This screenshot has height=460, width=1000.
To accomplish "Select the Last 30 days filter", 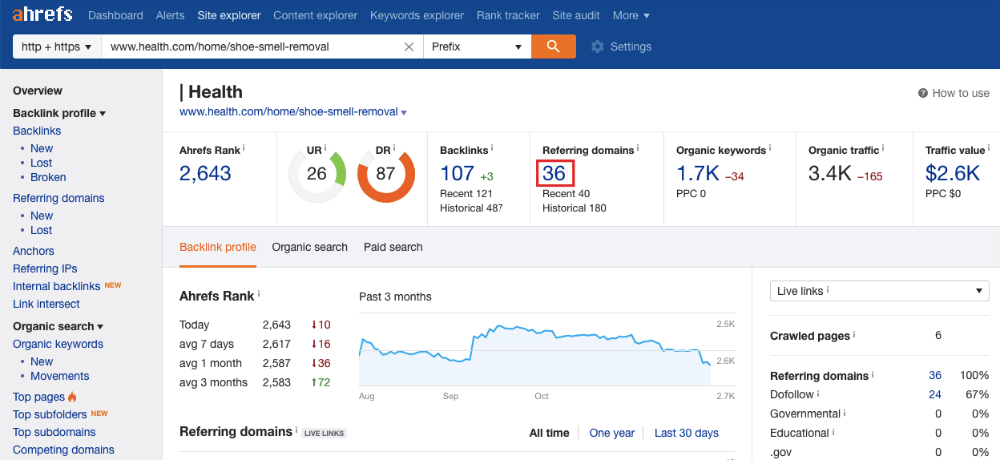I will (x=686, y=433).
